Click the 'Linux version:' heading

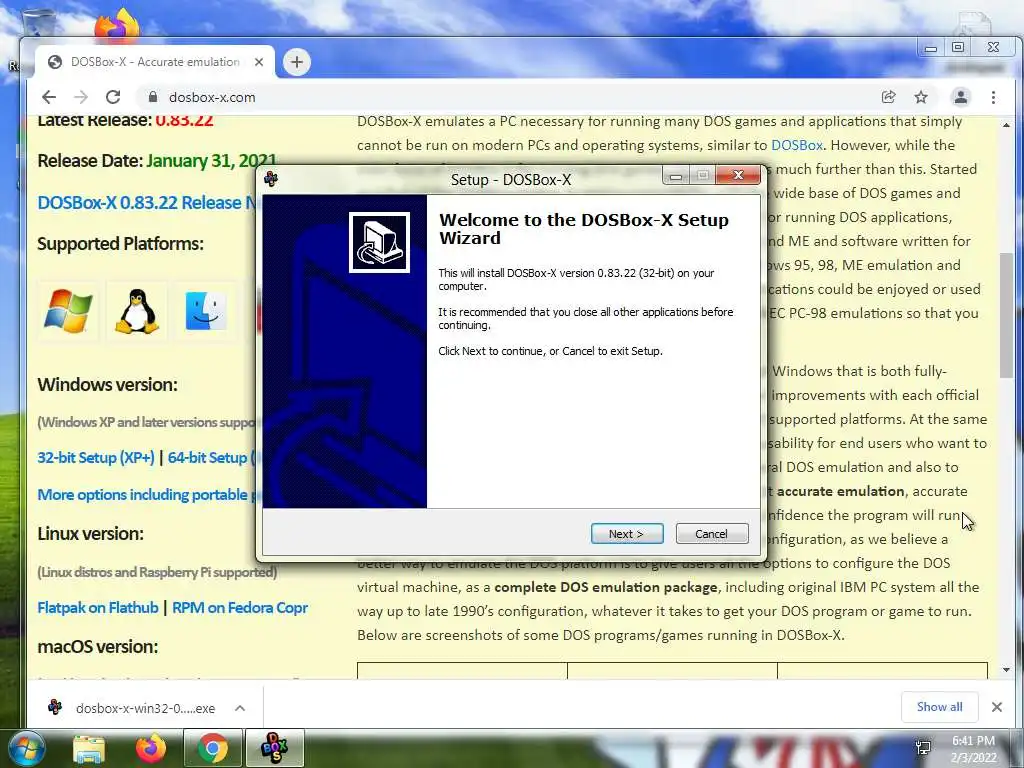pyautogui.click(x=90, y=534)
